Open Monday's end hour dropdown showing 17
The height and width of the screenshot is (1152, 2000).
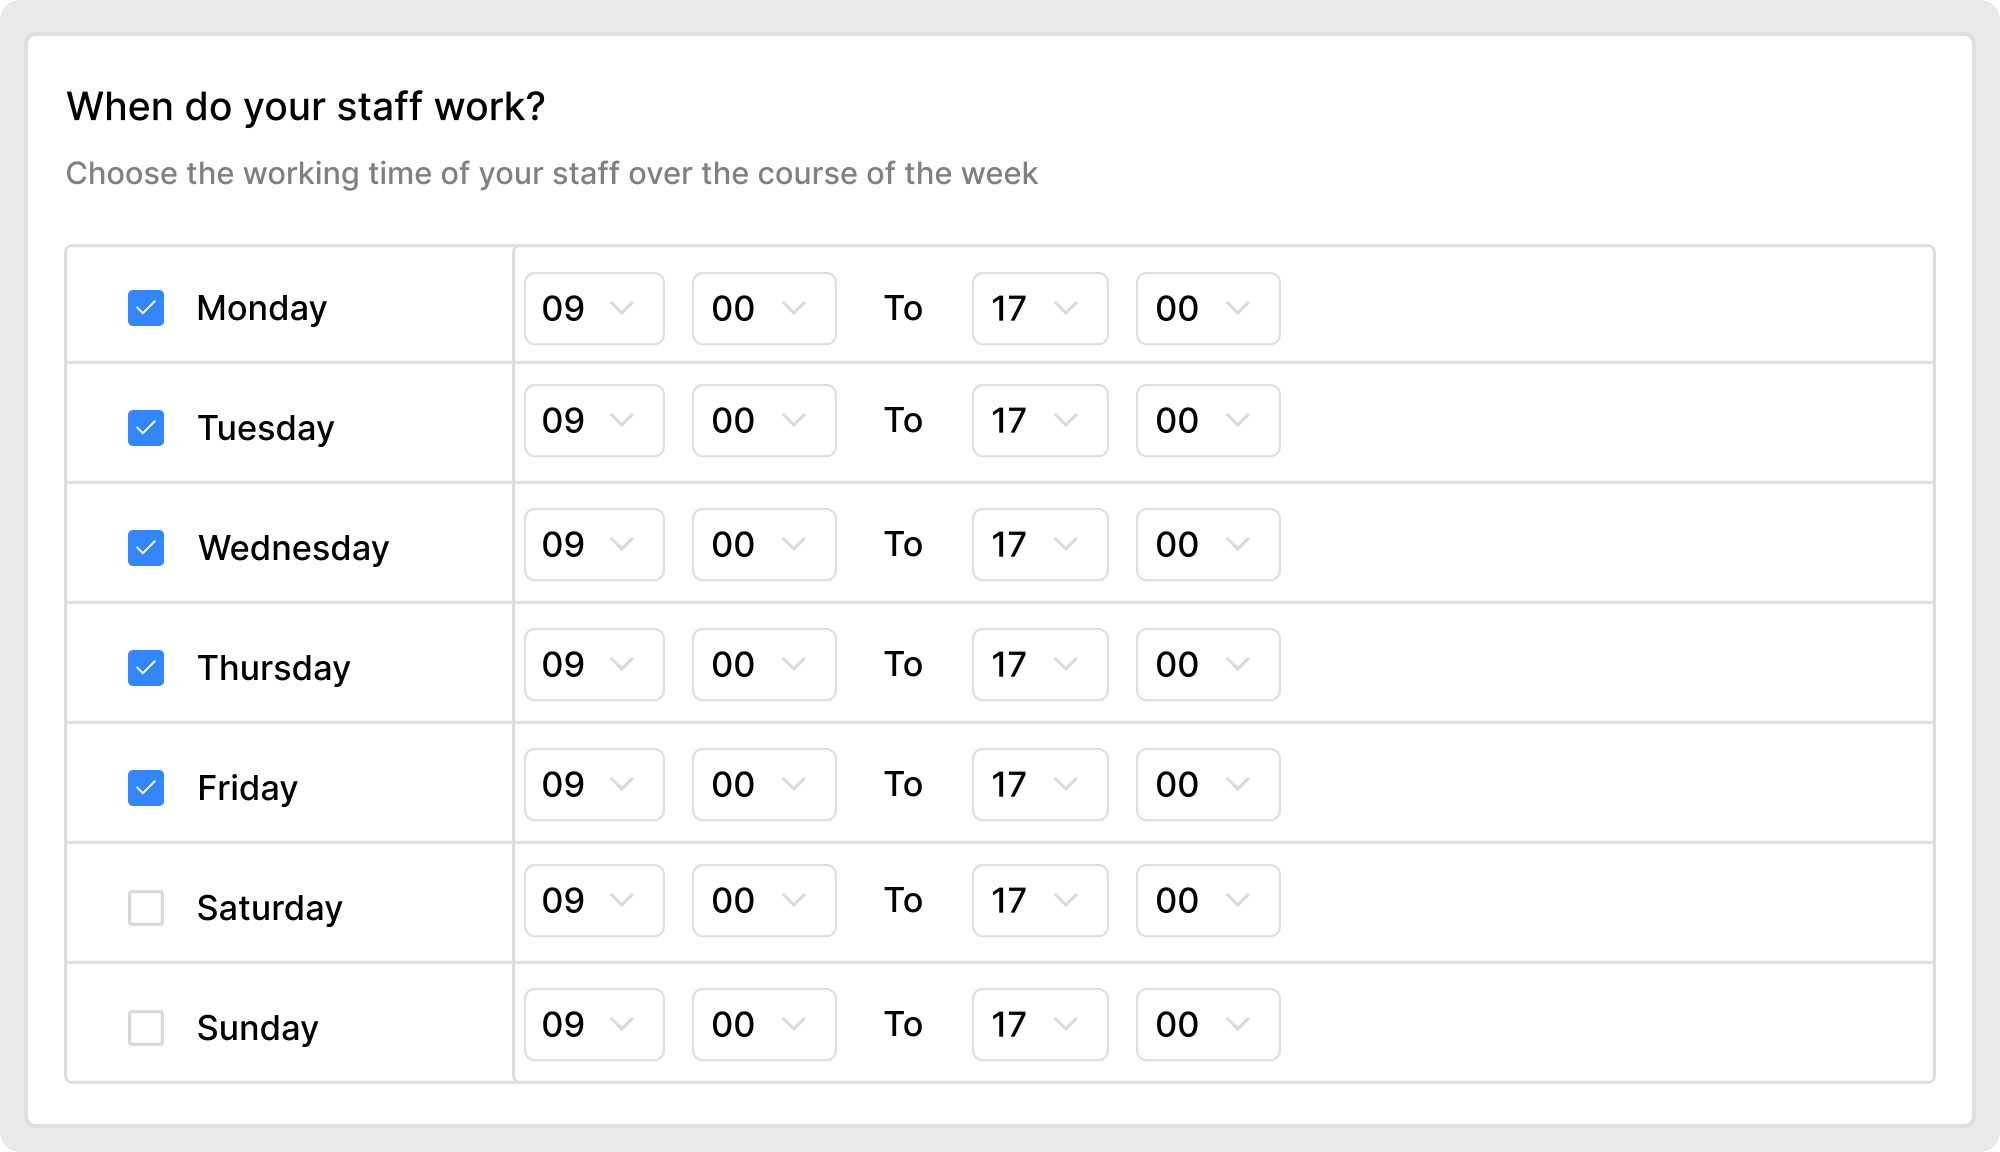1039,308
